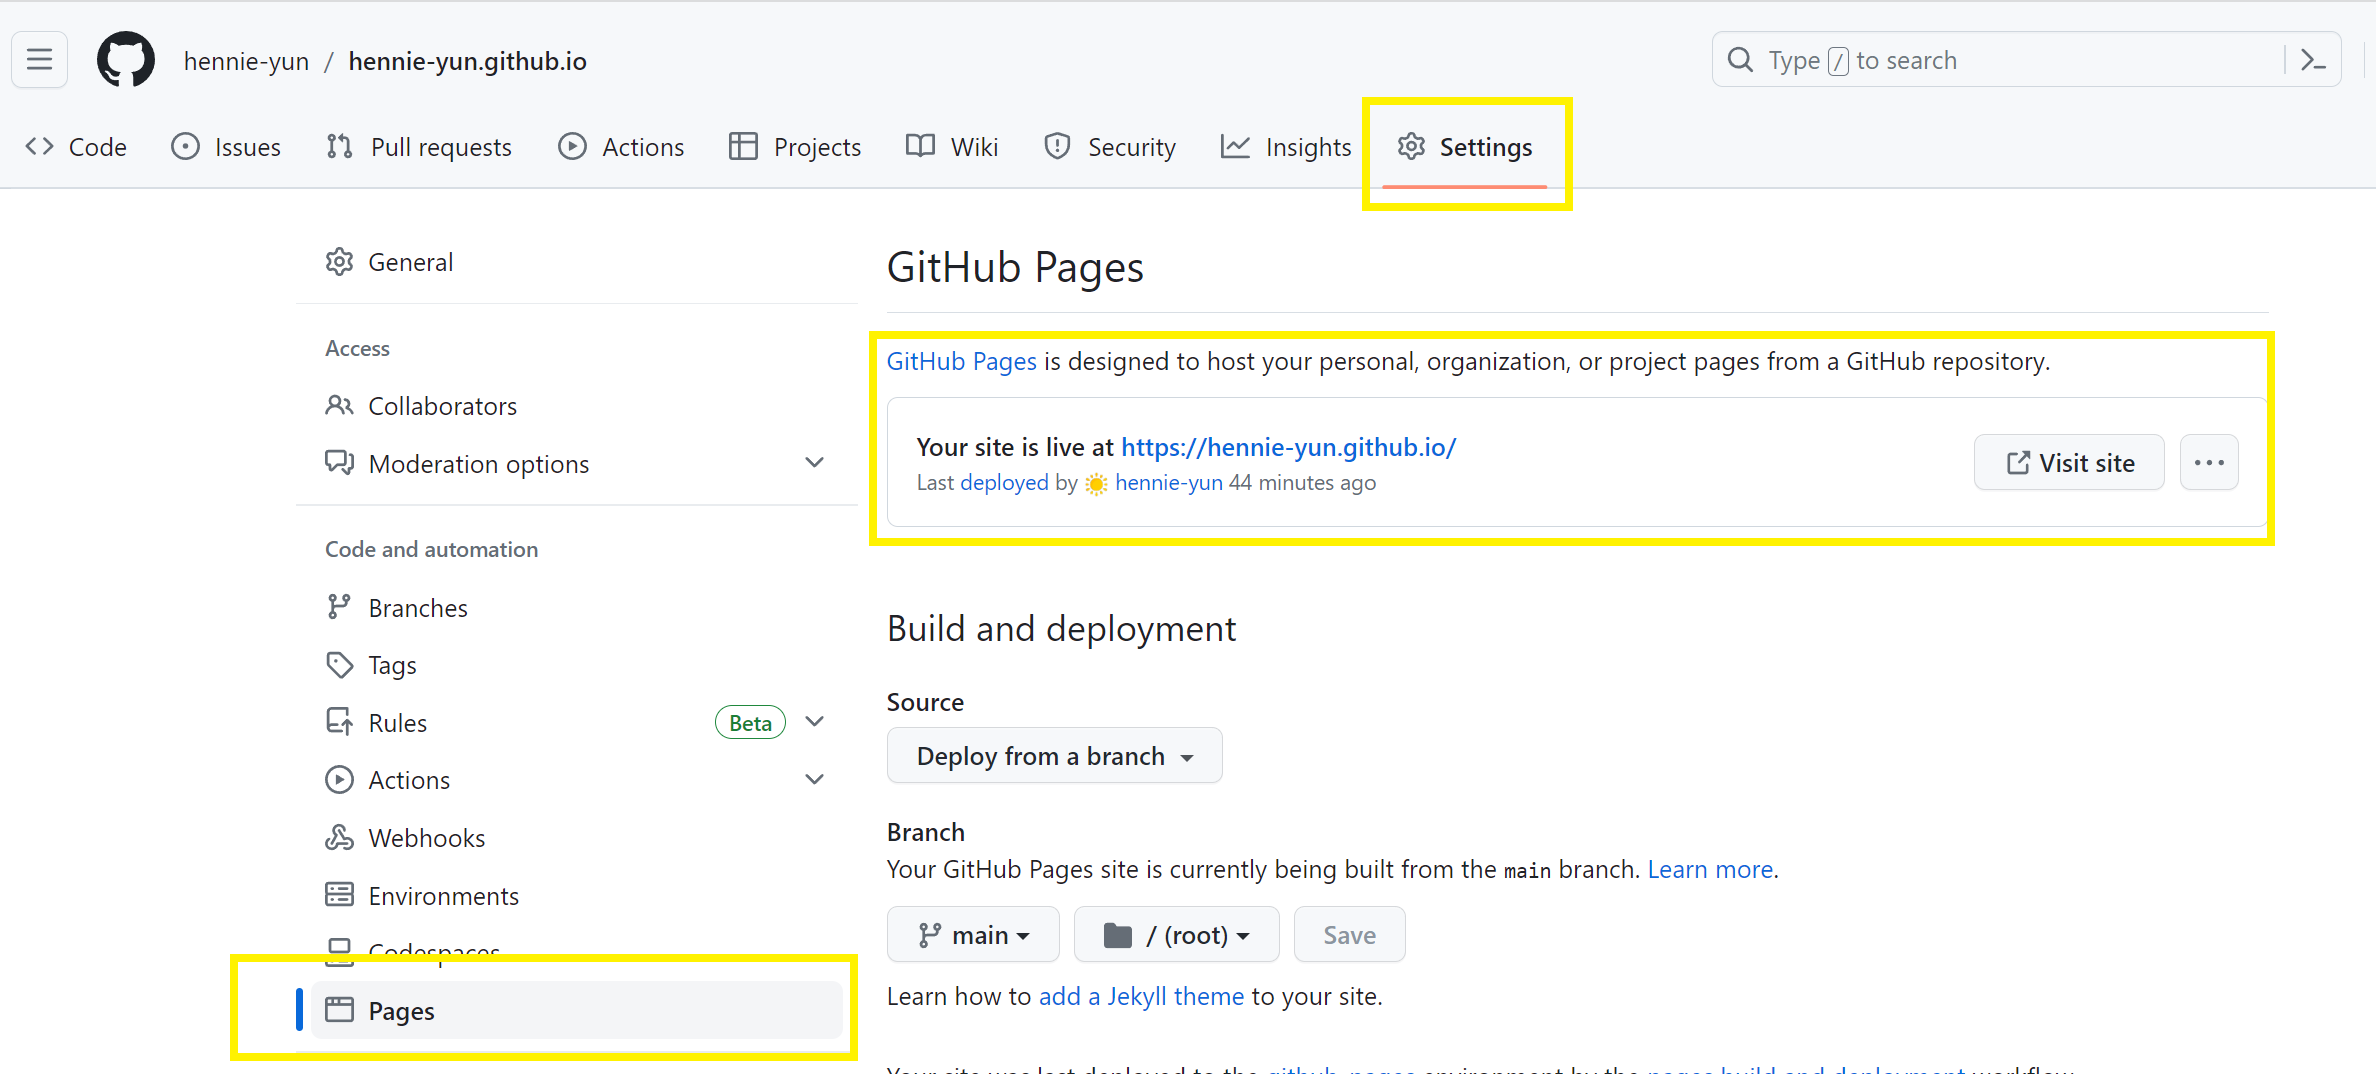Image resolution: width=2376 pixels, height=1074 pixels.
Task: Click the Moderation options comment icon
Action: click(x=340, y=463)
